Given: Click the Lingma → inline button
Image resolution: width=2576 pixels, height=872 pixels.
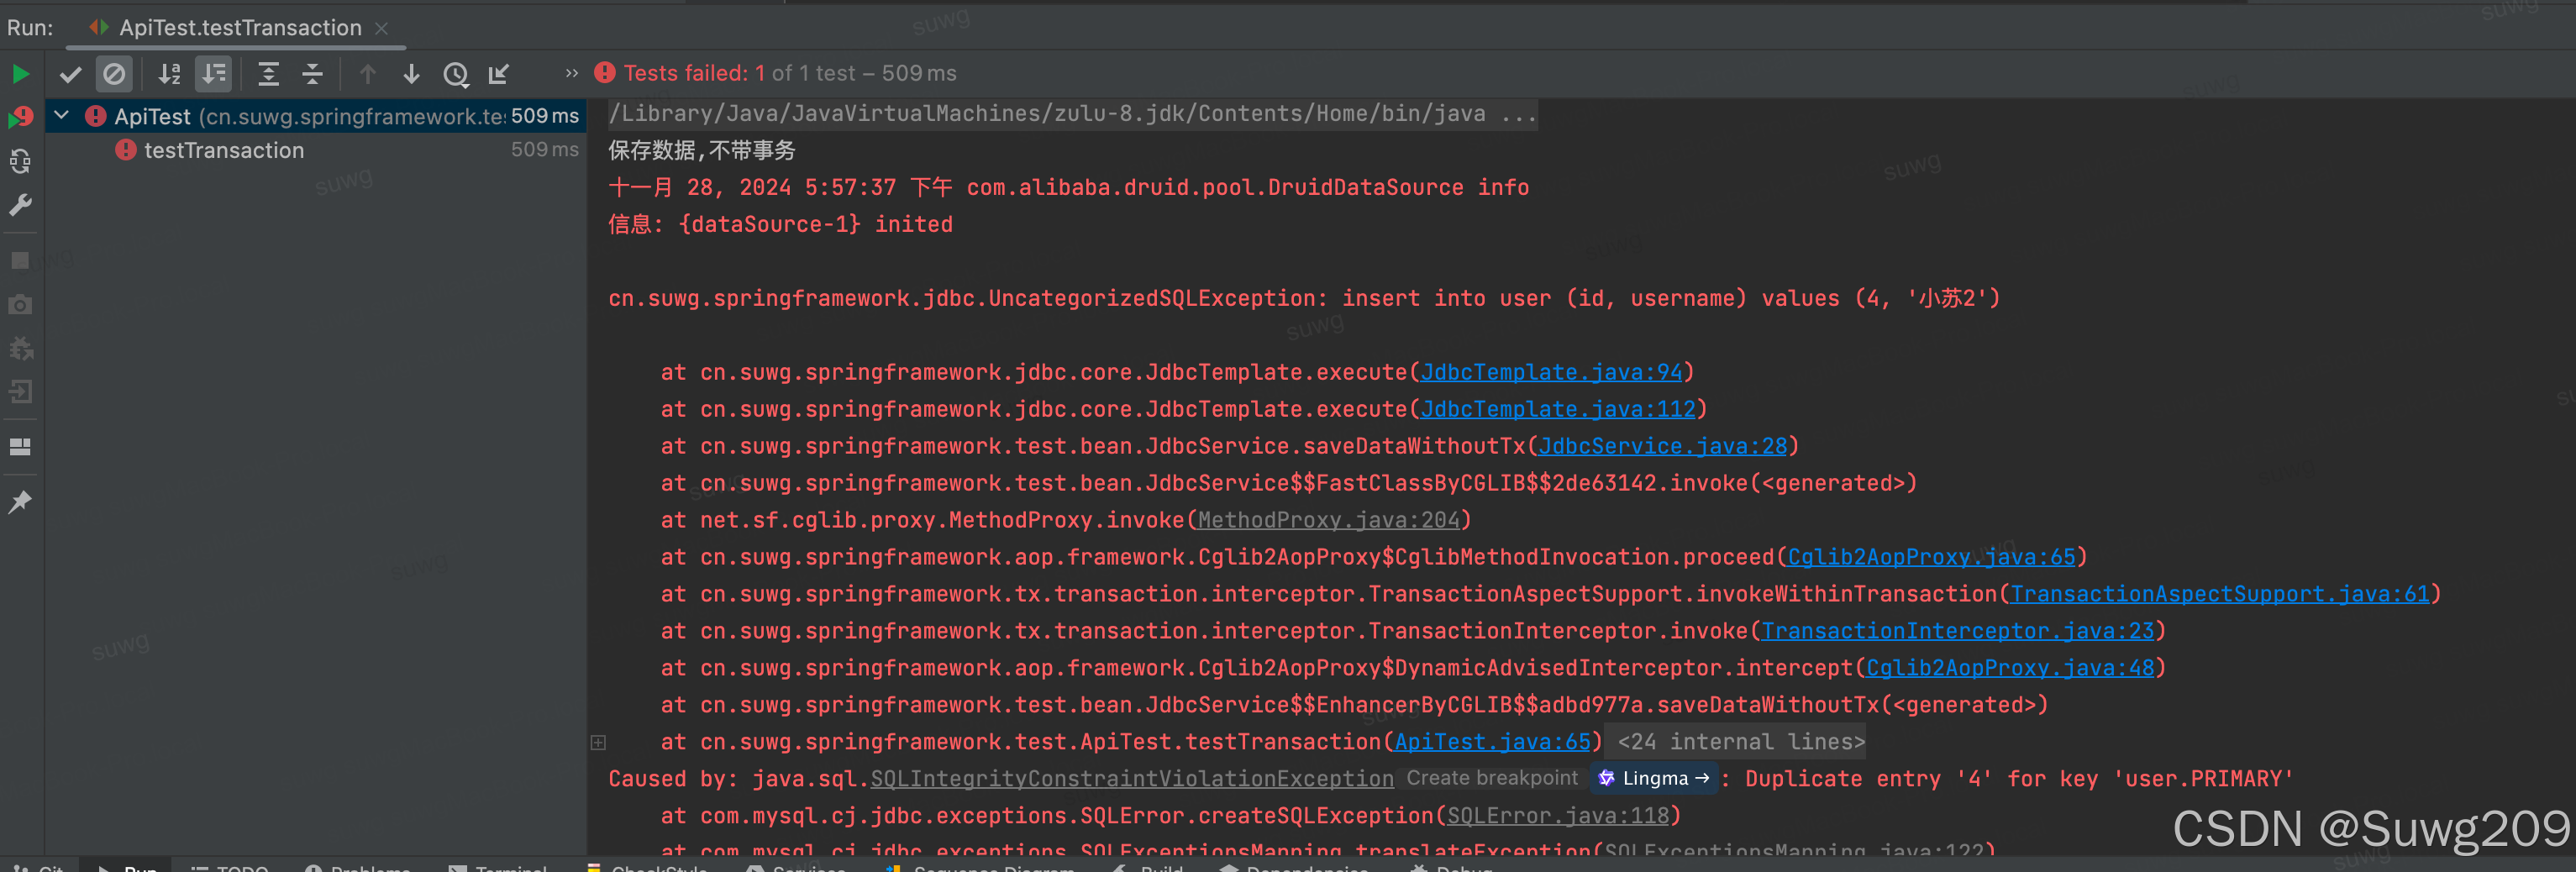Looking at the screenshot, I should [x=1655, y=778].
